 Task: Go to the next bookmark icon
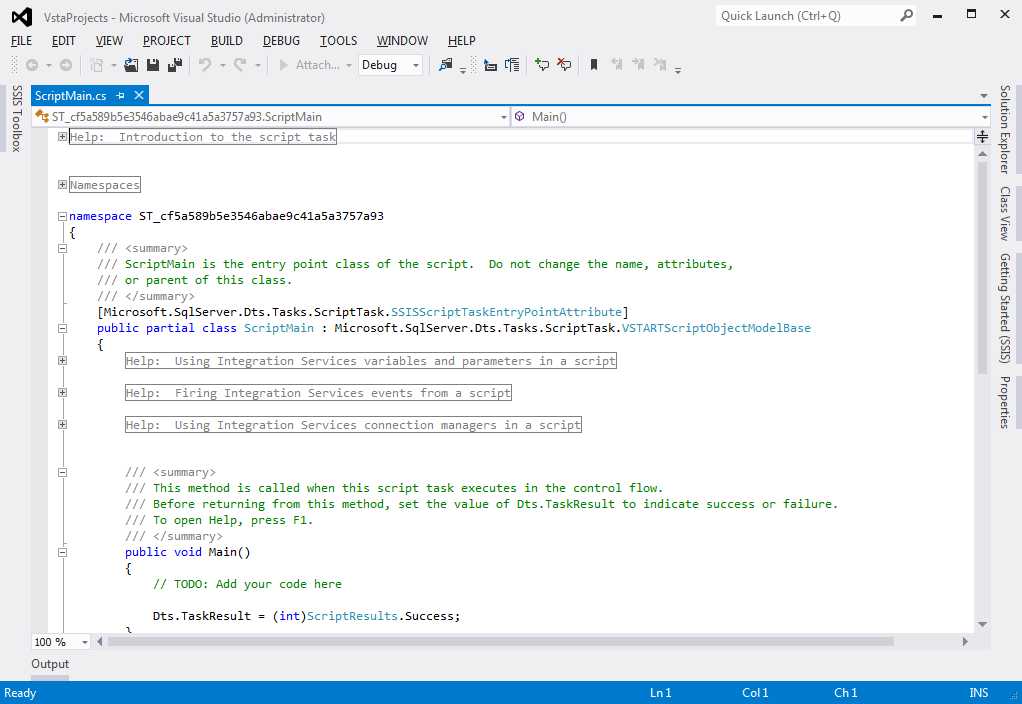pos(638,65)
